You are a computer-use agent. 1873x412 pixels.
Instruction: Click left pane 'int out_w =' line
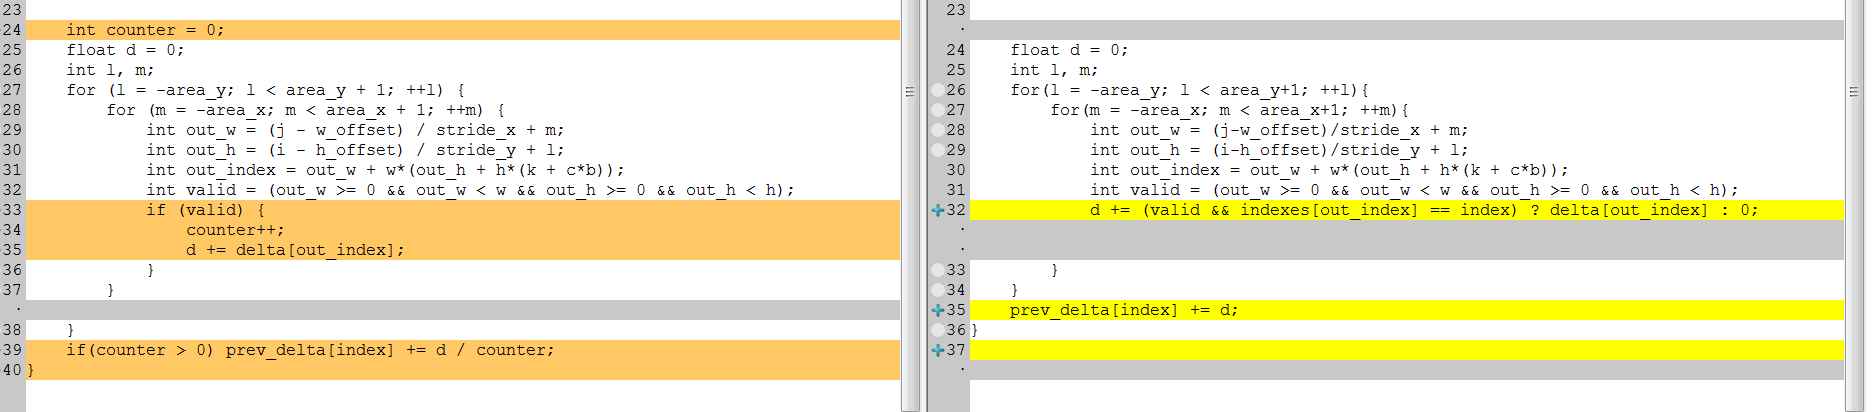click(355, 130)
